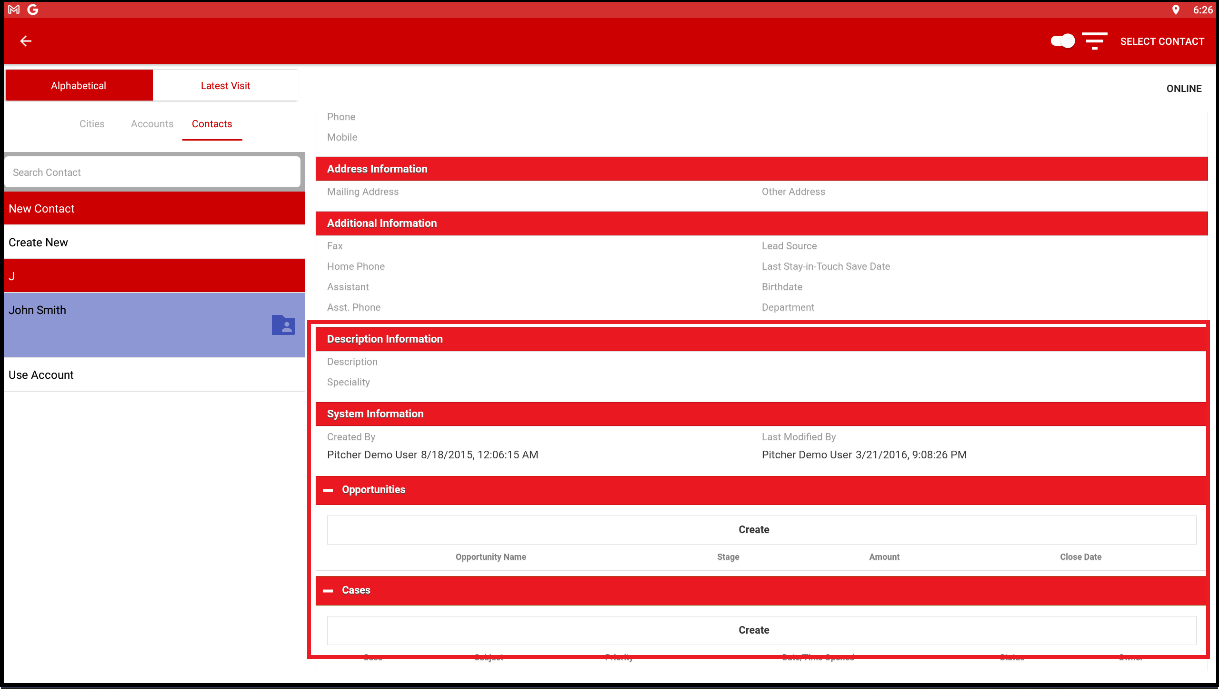Click Create under the Opportunities section

[x=754, y=529]
